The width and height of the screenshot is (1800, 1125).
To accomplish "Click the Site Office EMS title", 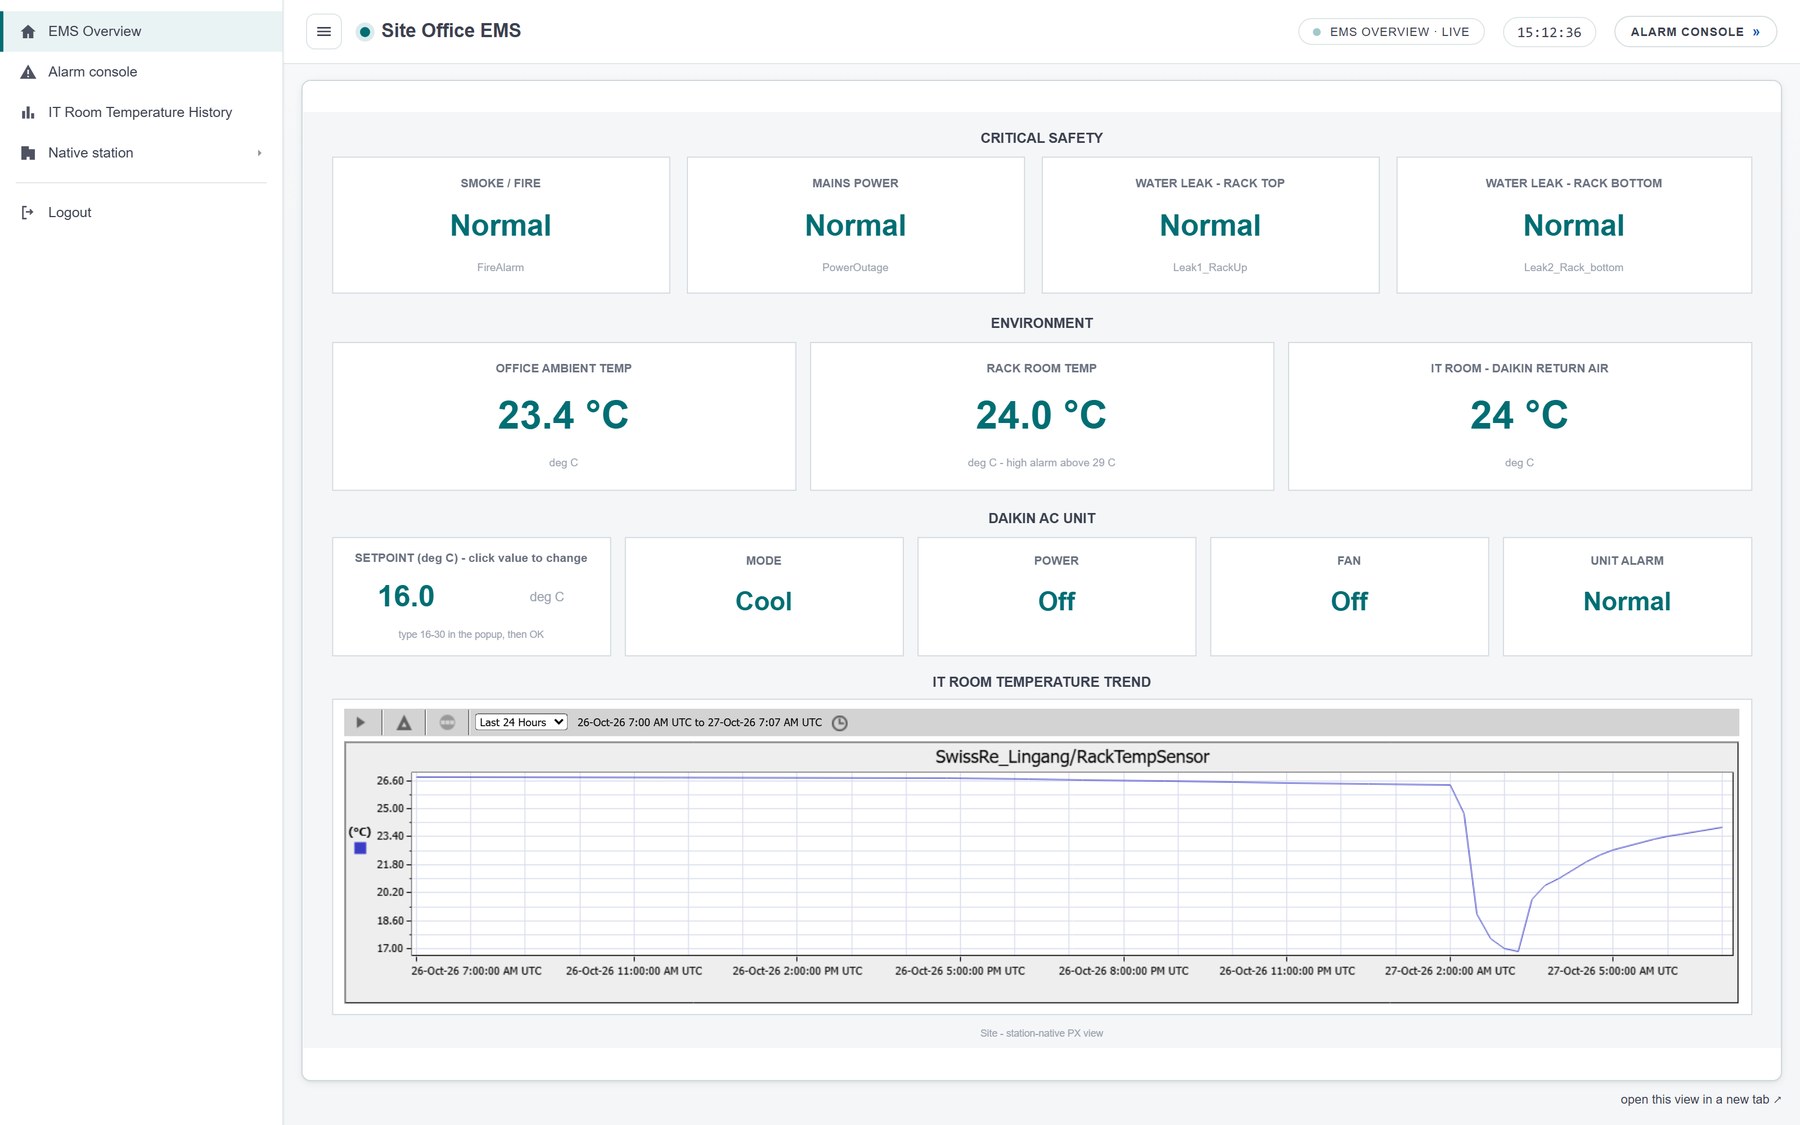I will click(x=451, y=31).
